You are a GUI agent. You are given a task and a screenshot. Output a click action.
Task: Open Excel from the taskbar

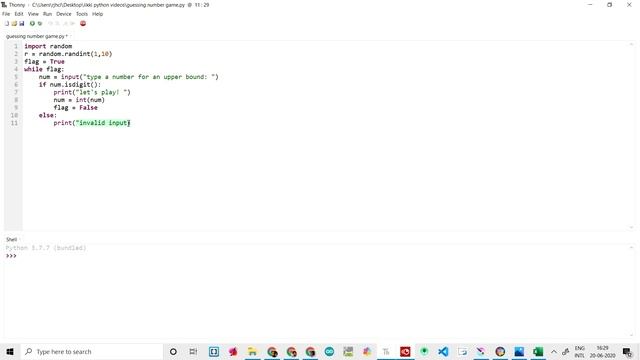(538, 351)
